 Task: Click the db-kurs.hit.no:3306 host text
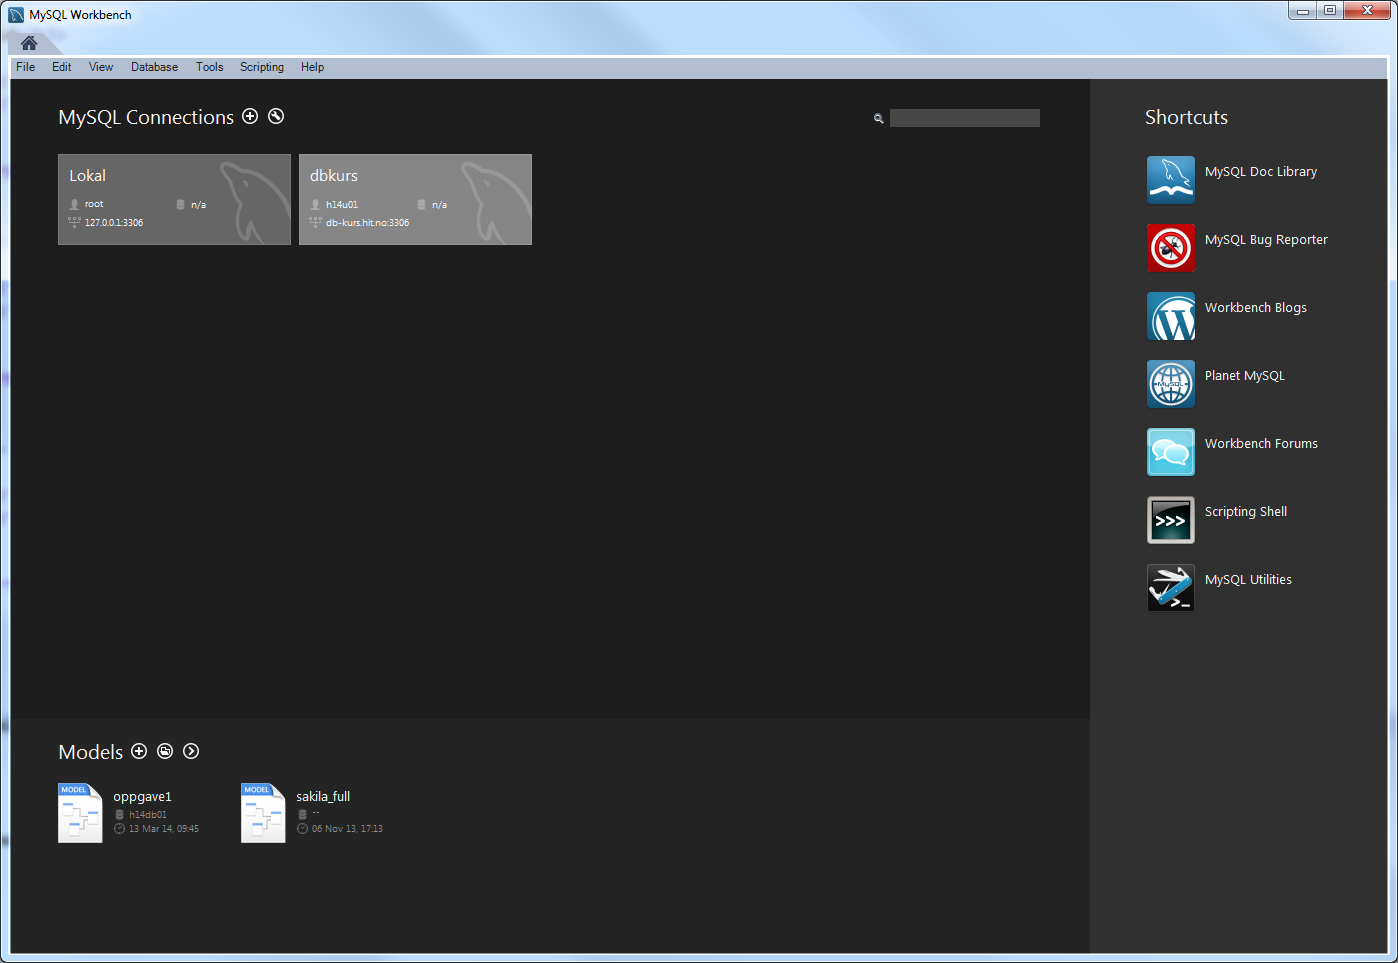pyautogui.click(x=367, y=223)
